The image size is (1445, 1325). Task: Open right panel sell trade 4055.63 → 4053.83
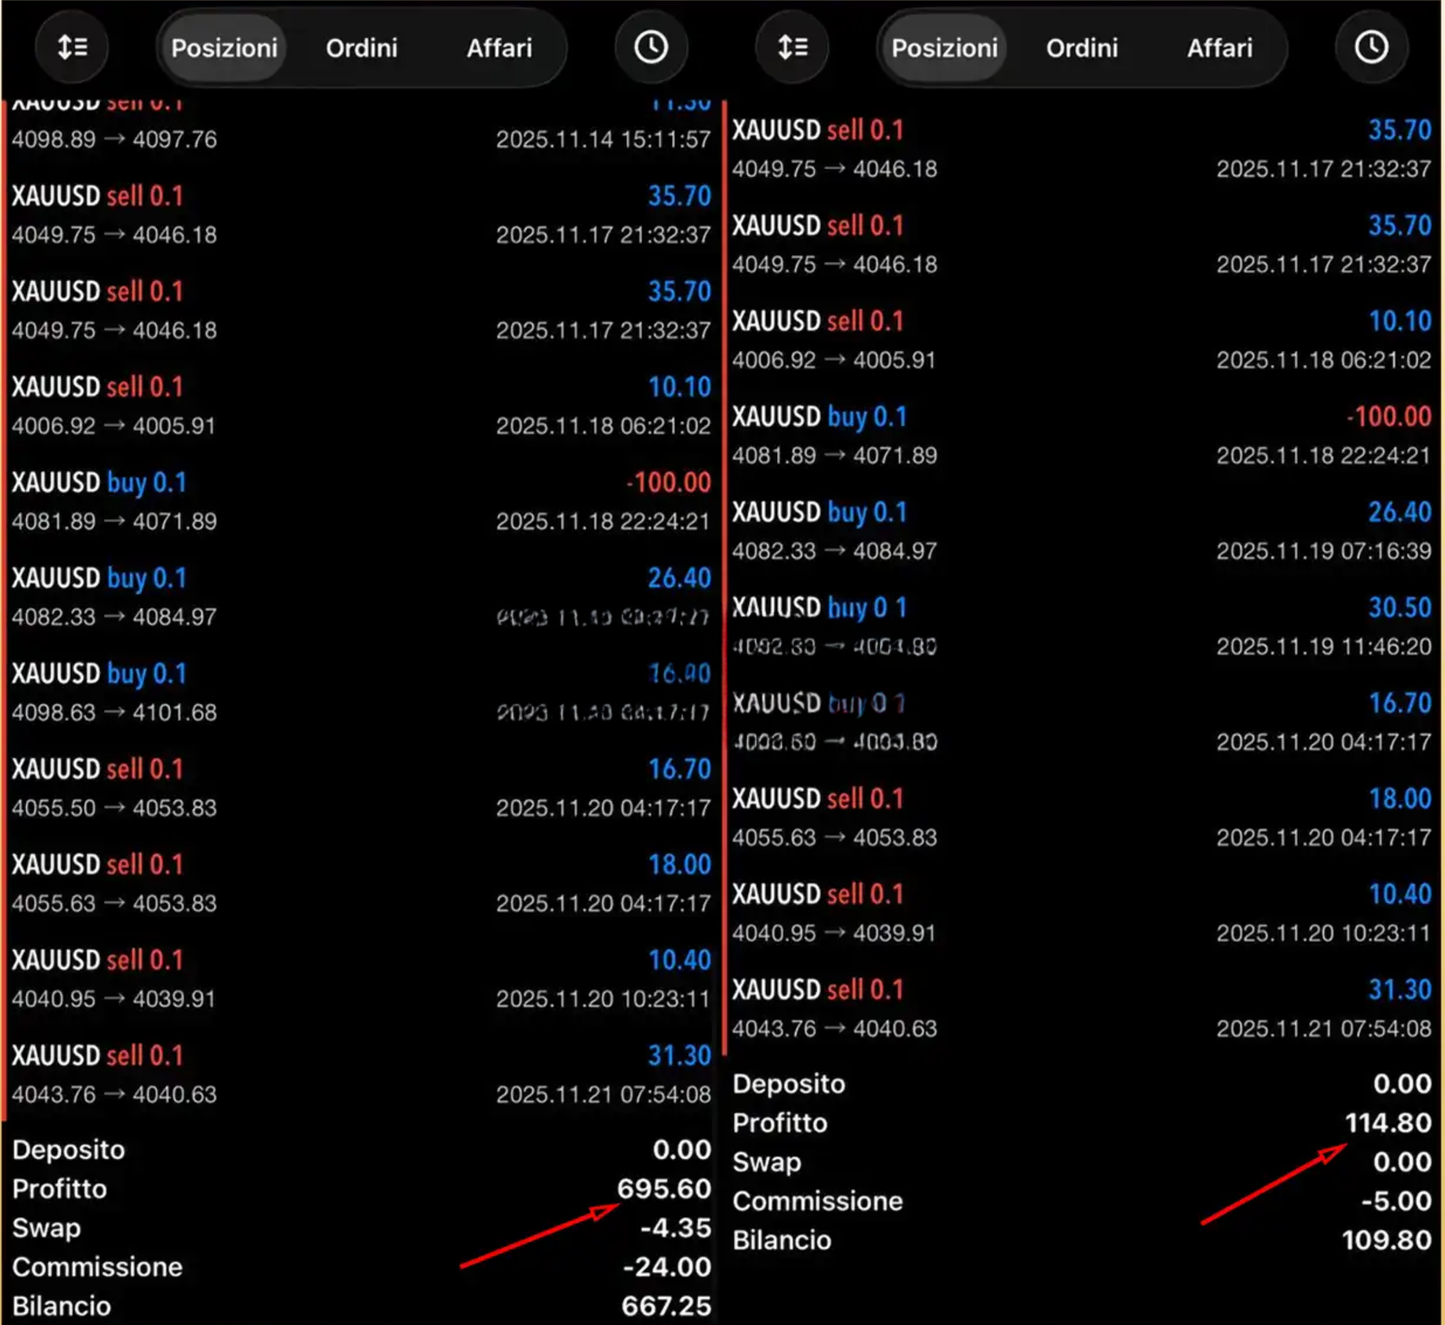pyautogui.click(x=1081, y=817)
